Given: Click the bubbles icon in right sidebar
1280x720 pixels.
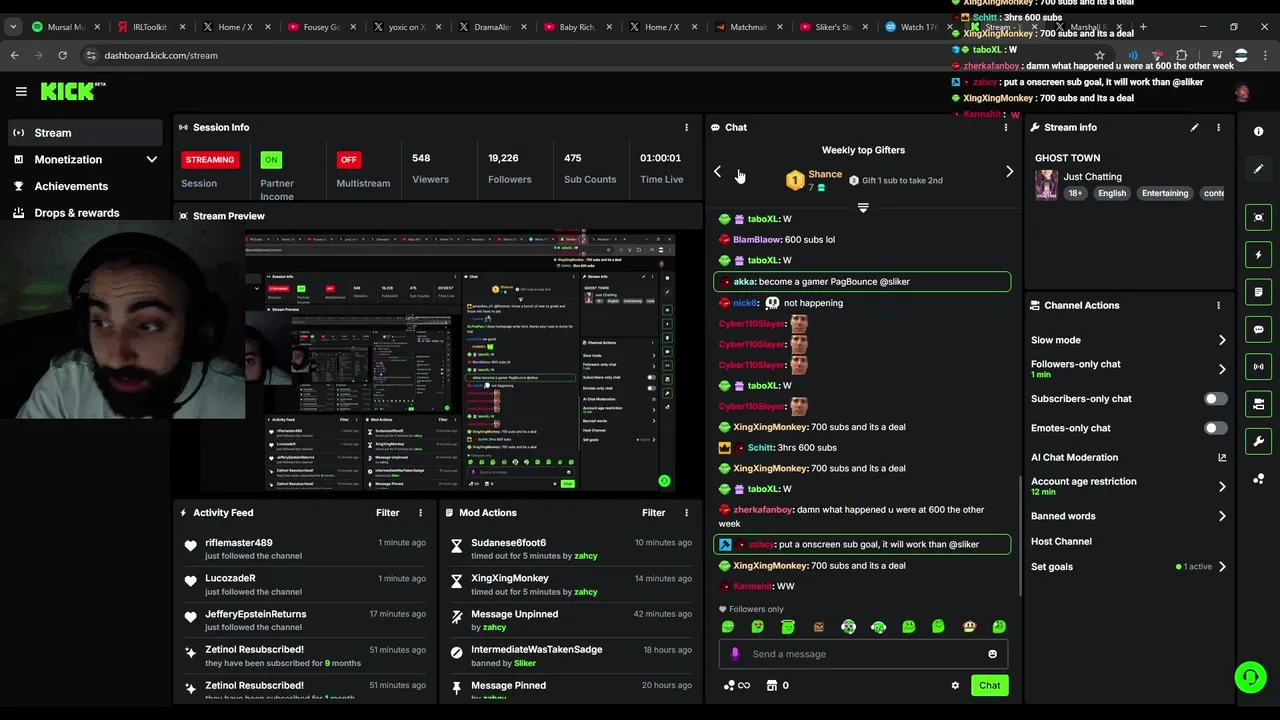Looking at the screenshot, I should point(1258,479).
